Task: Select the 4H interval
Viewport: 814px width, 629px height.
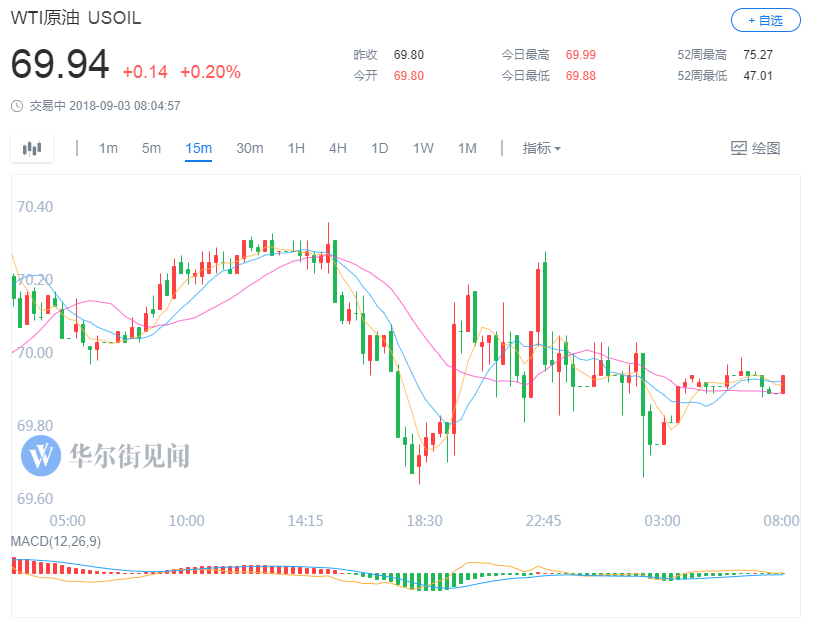Action: click(337, 148)
